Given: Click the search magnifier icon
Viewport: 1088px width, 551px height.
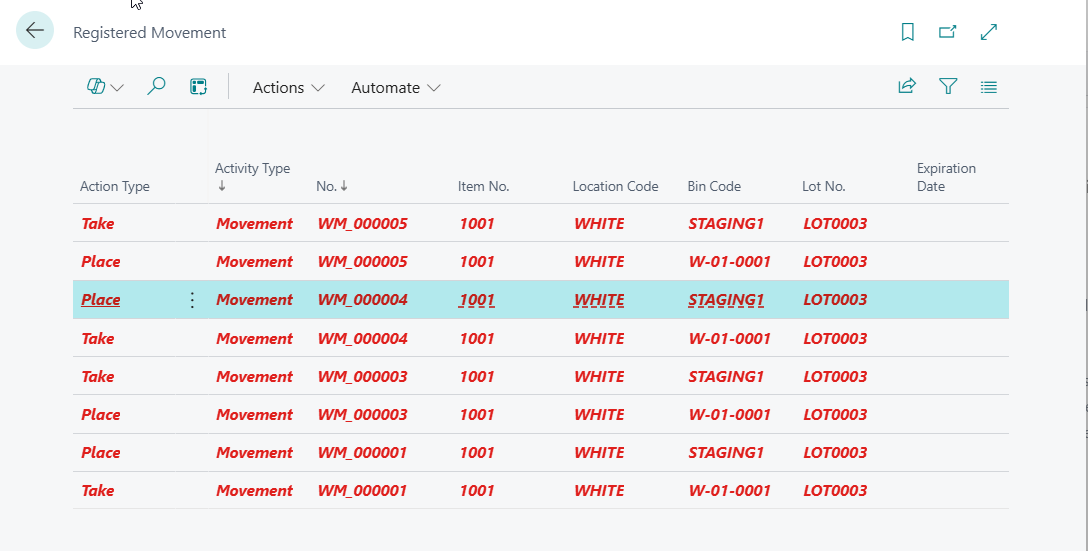Looking at the screenshot, I should pyautogui.click(x=156, y=87).
